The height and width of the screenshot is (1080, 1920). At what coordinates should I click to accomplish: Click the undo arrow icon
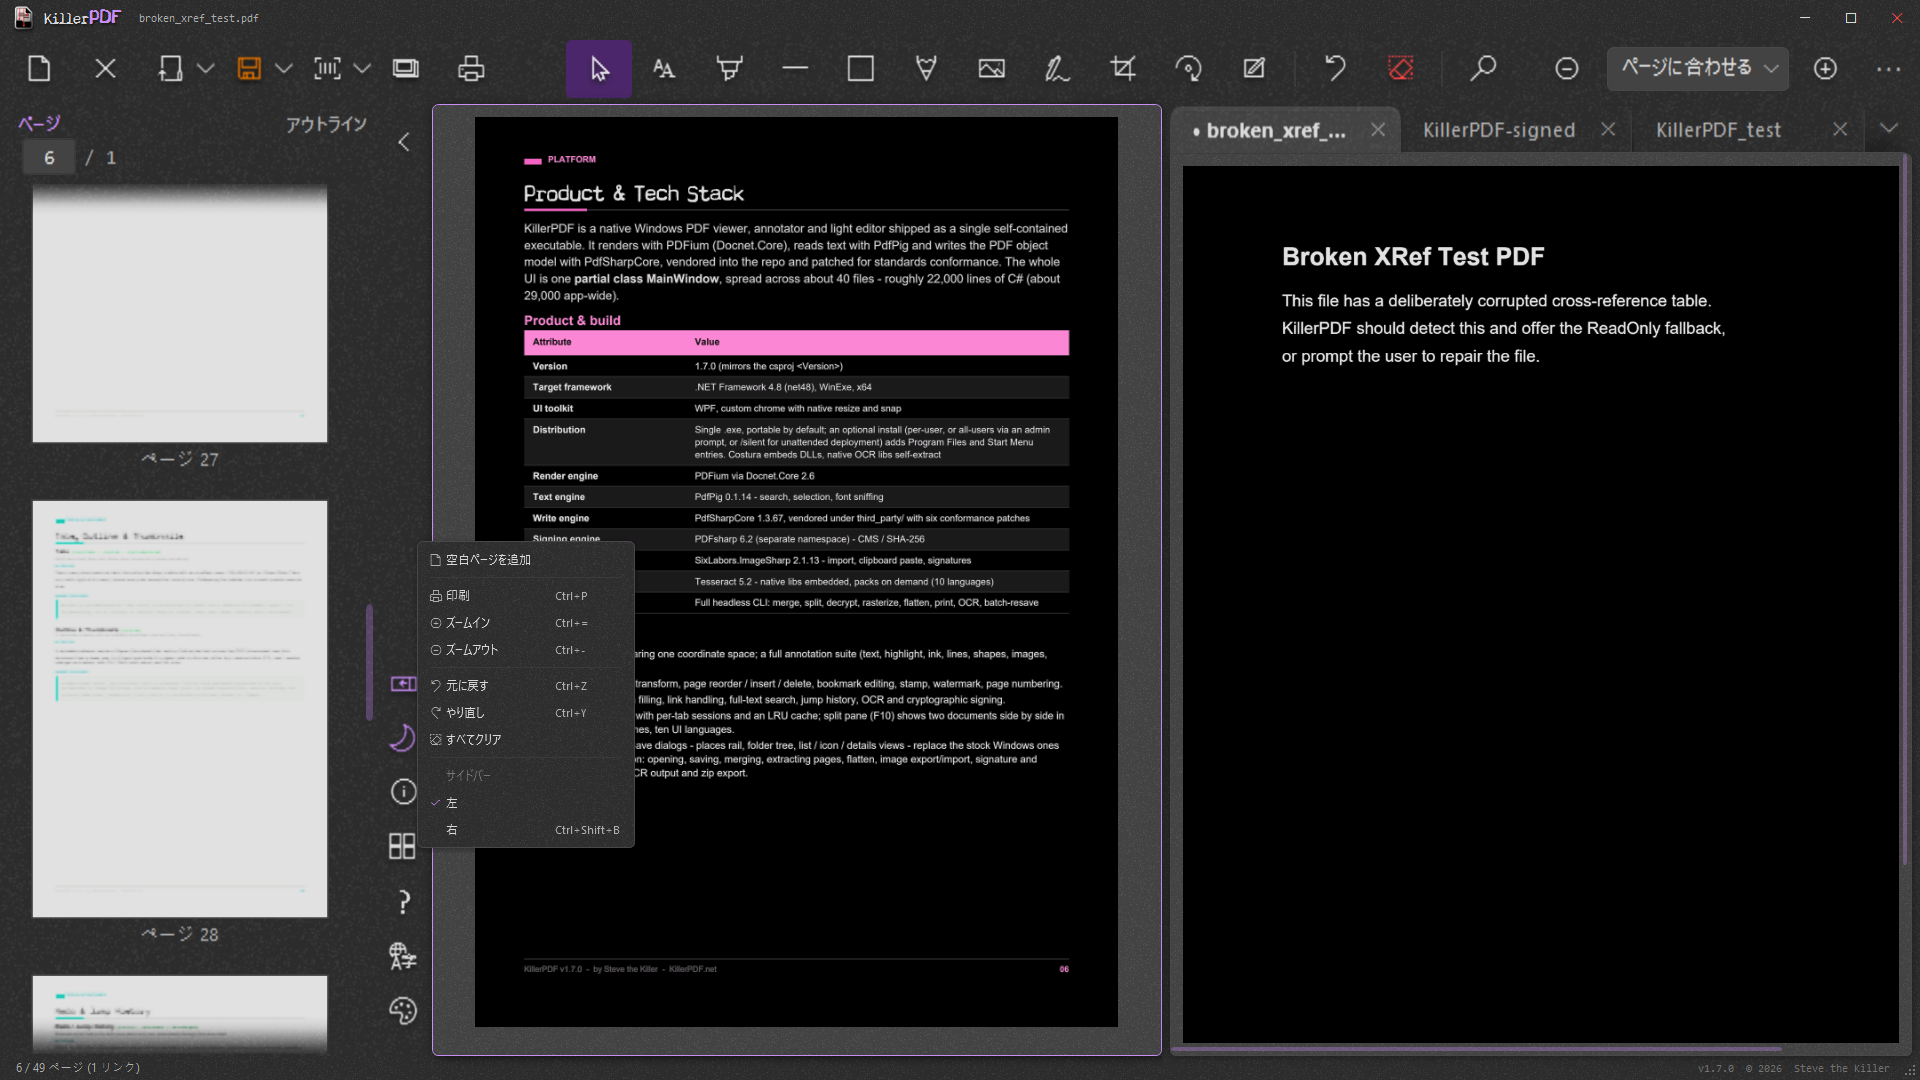pyautogui.click(x=1335, y=69)
